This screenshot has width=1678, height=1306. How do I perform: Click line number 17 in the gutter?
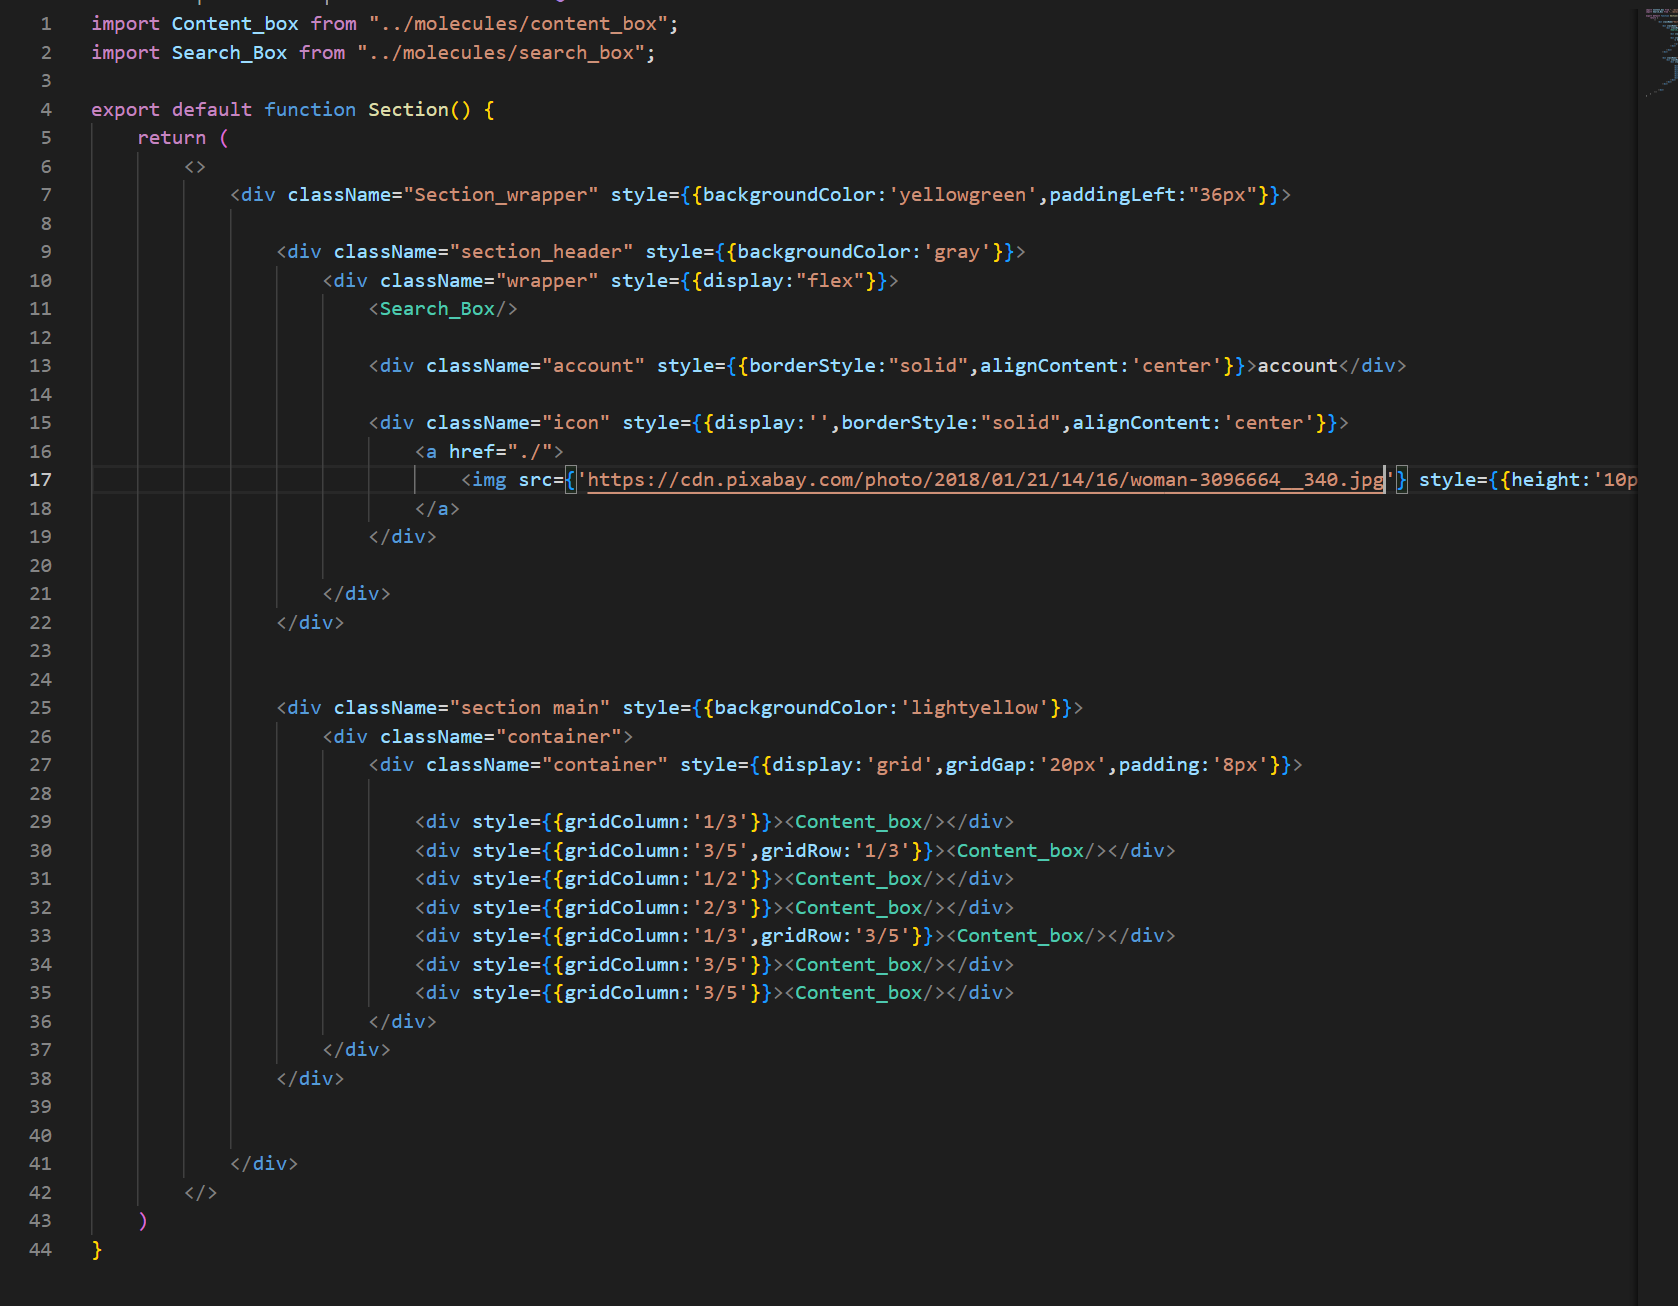(x=40, y=480)
